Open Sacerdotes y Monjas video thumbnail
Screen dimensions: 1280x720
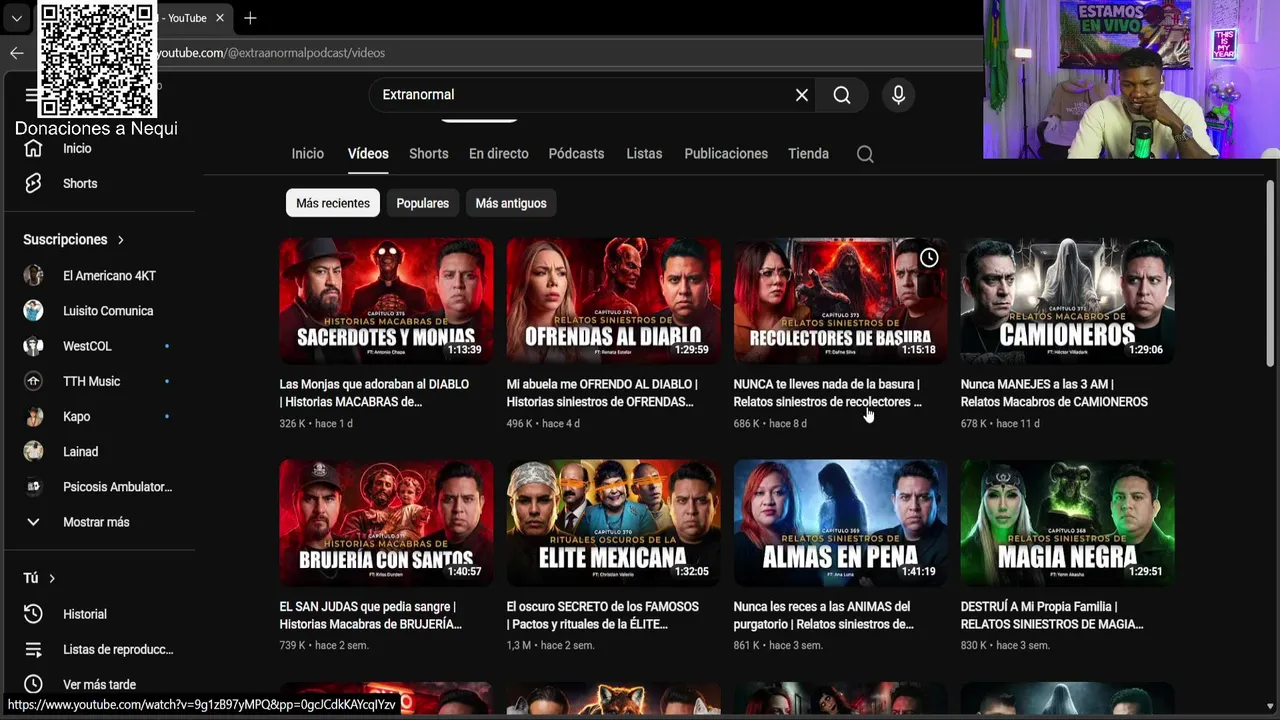click(x=386, y=300)
